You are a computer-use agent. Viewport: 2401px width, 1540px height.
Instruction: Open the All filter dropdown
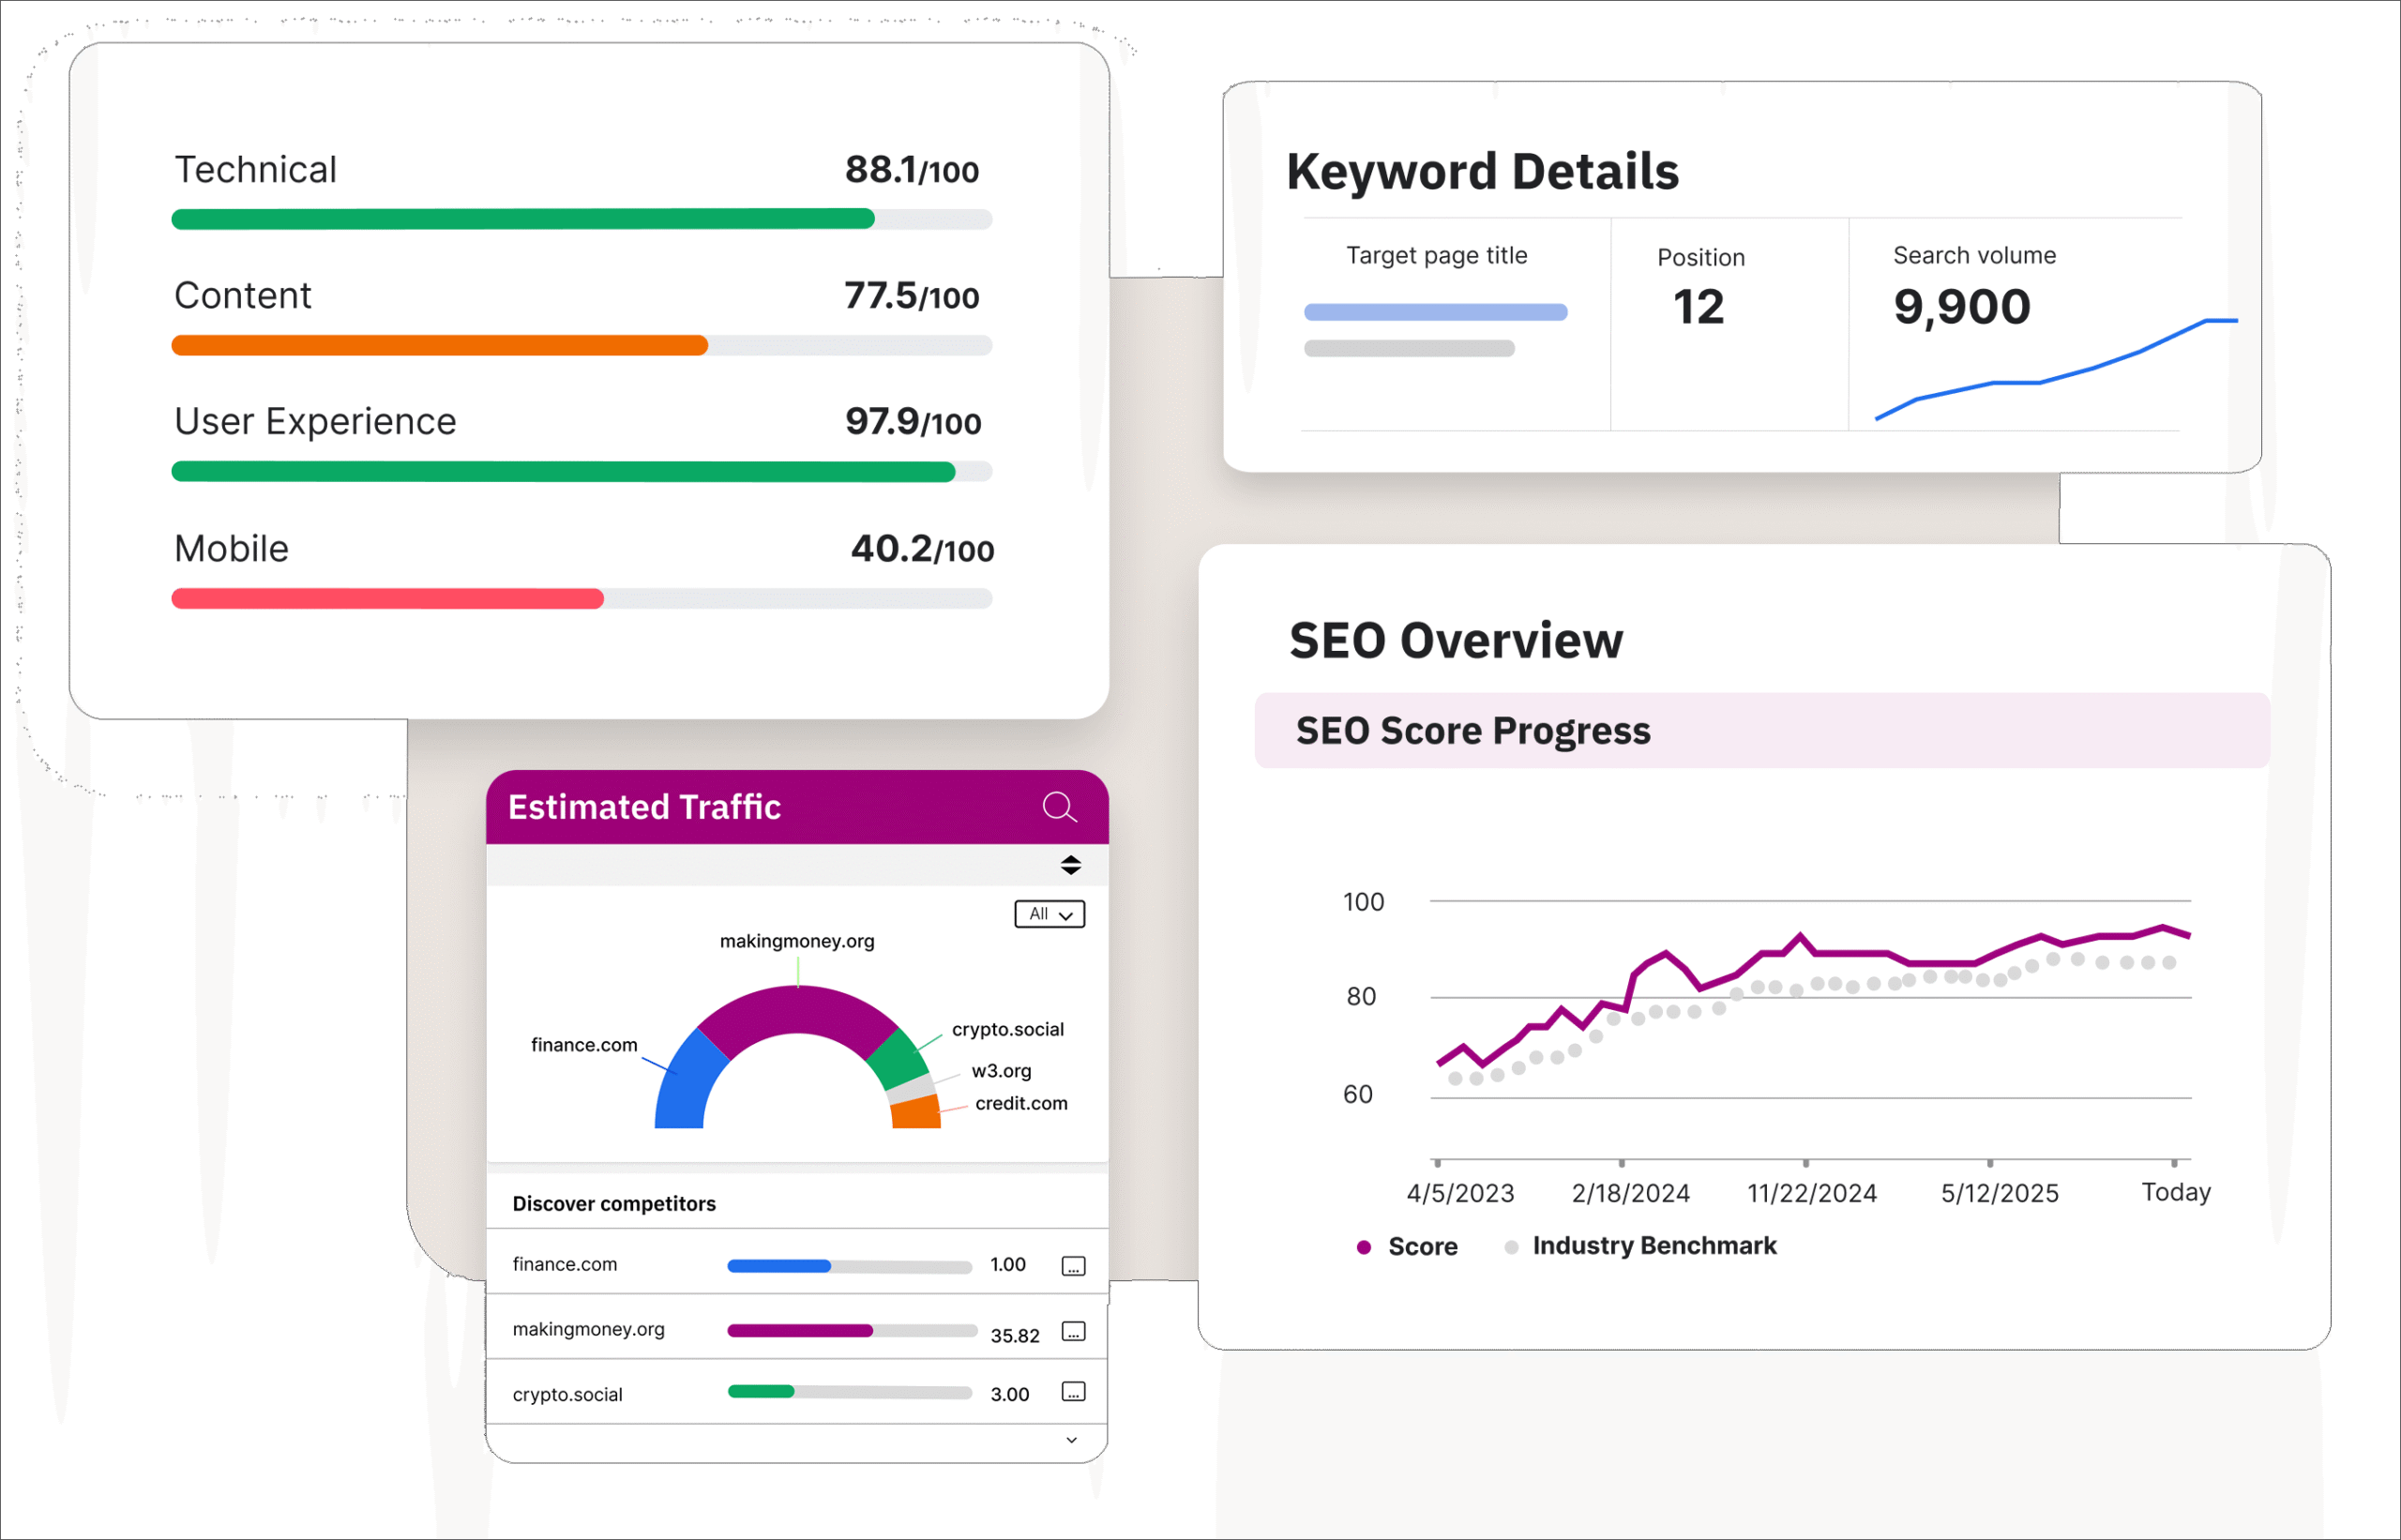pos(1049,914)
